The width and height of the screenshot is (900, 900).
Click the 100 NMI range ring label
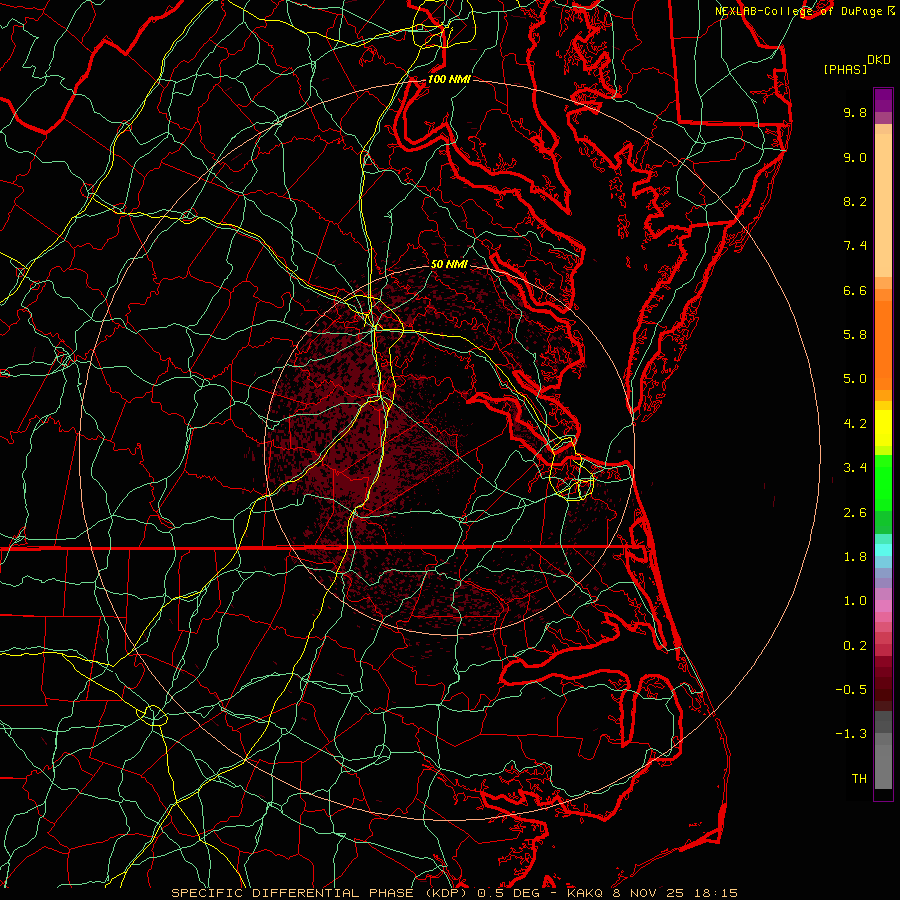pos(449,79)
